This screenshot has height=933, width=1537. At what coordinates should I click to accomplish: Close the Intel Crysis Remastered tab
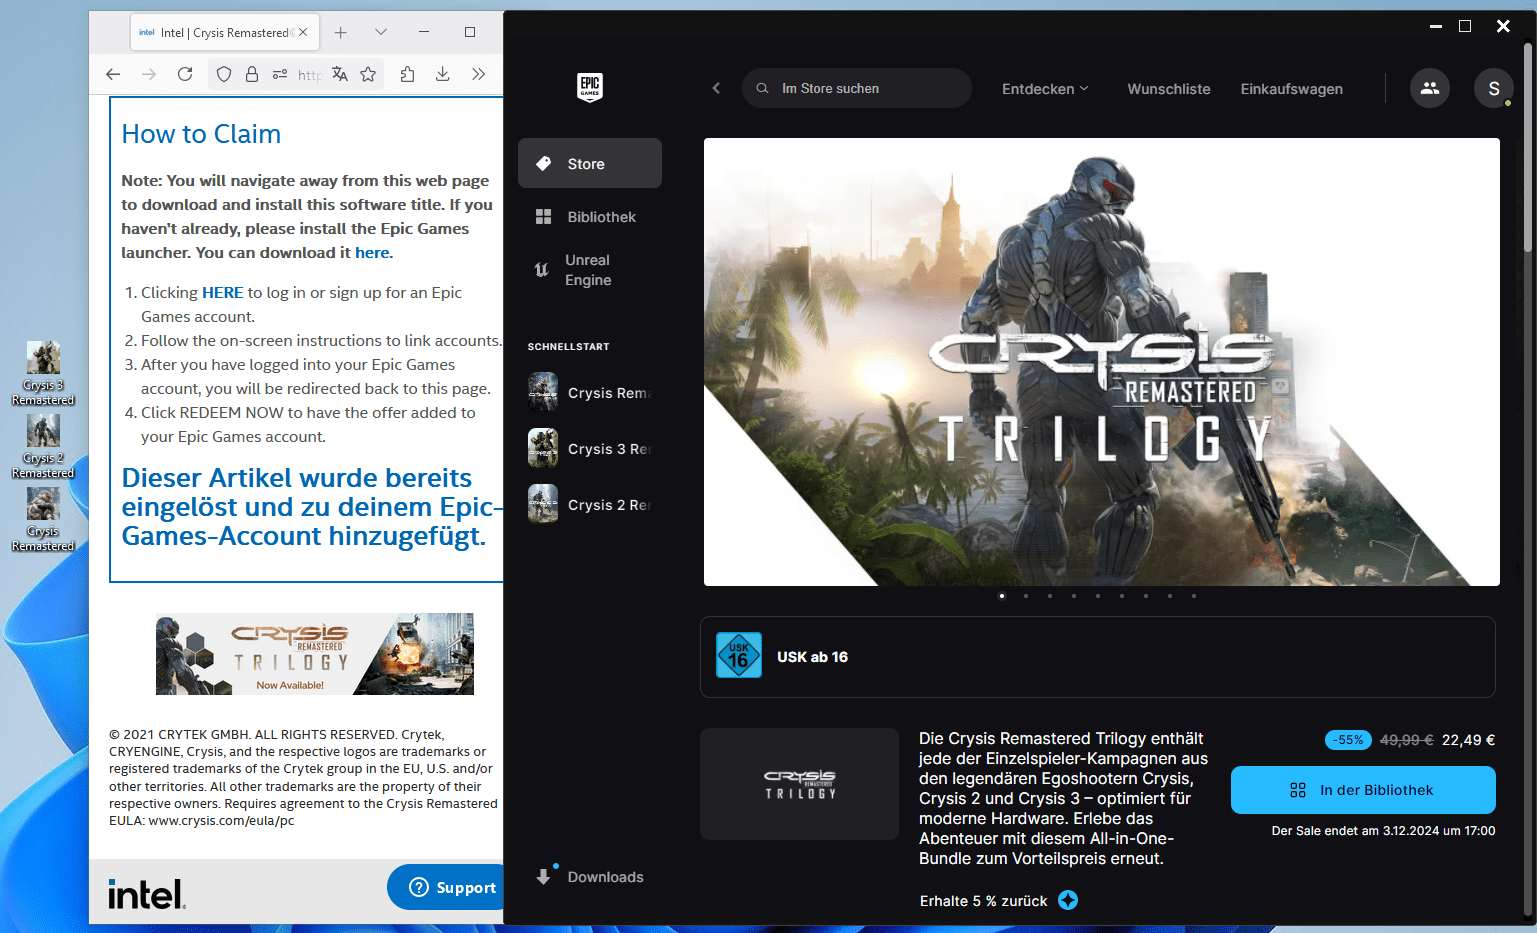coord(304,32)
